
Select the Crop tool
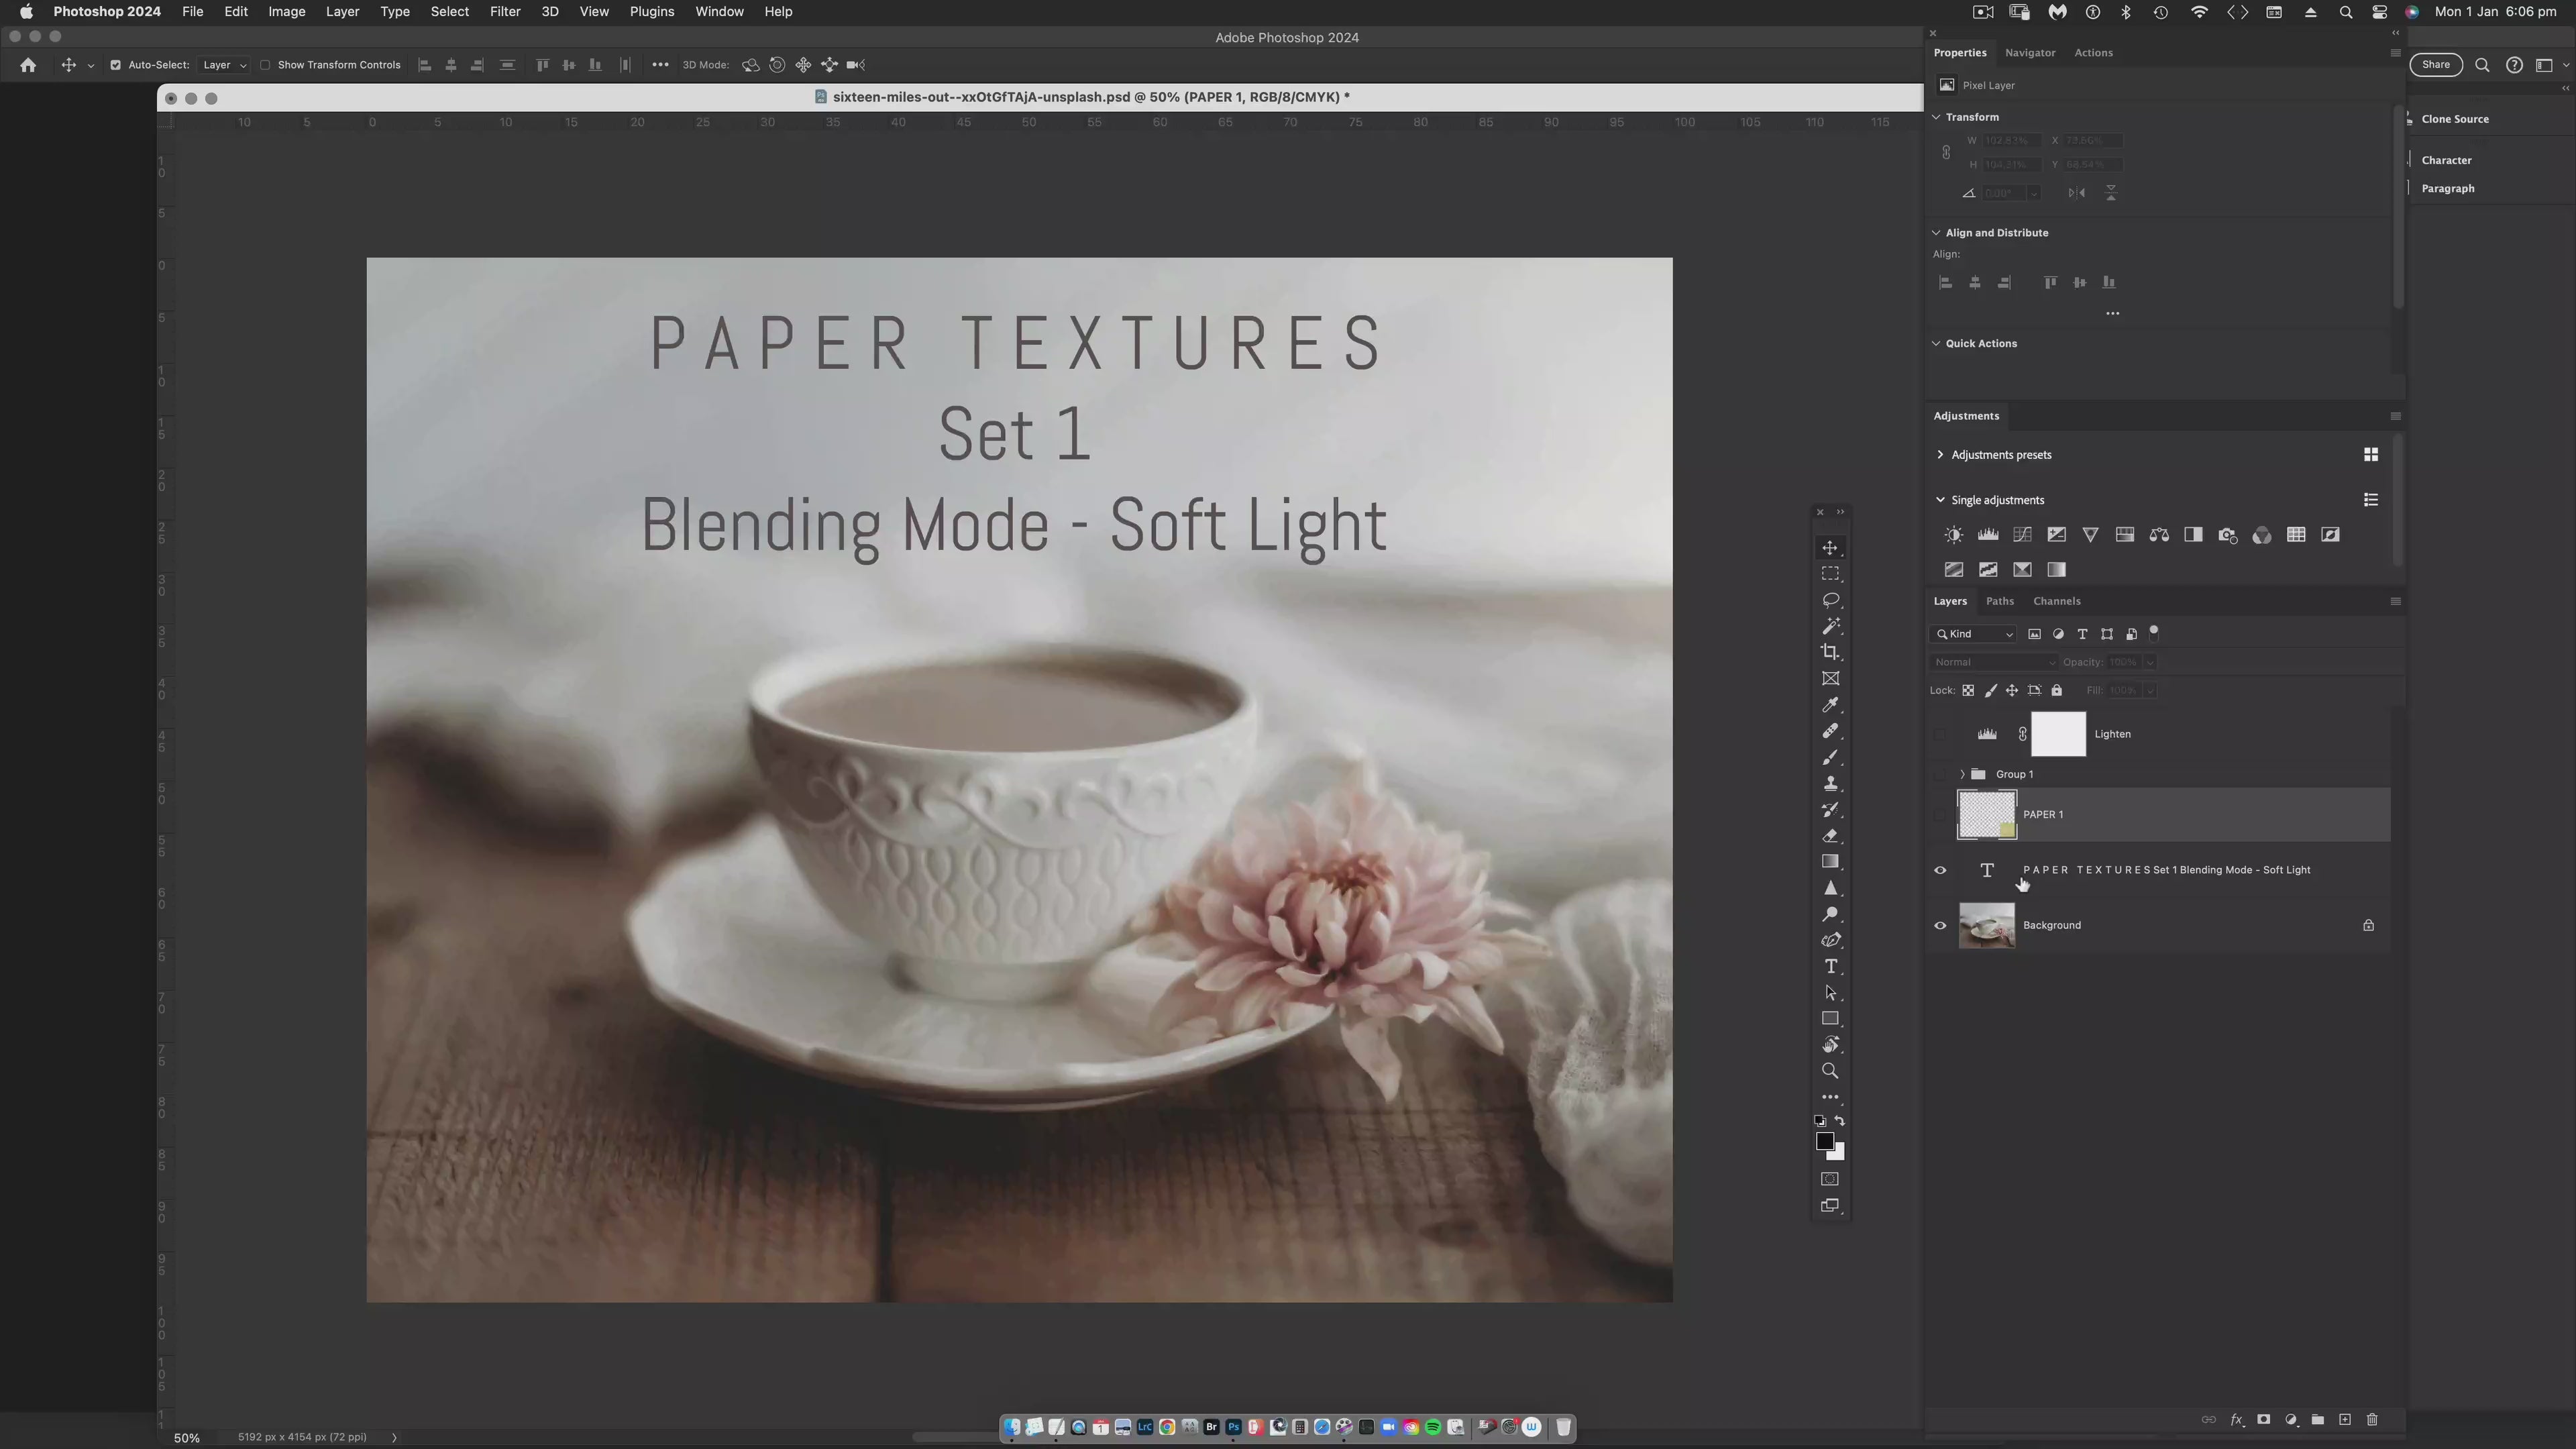[x=1830, y=652]
